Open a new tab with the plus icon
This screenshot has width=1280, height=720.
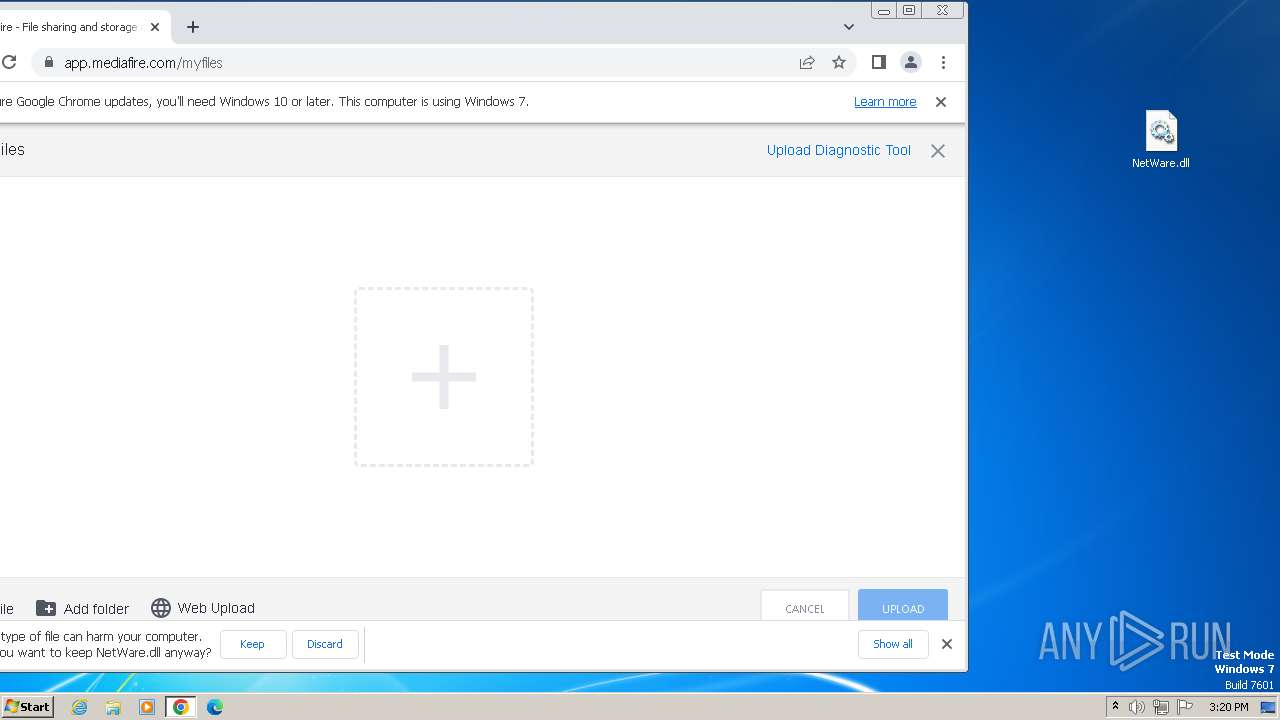pos(193,27)
